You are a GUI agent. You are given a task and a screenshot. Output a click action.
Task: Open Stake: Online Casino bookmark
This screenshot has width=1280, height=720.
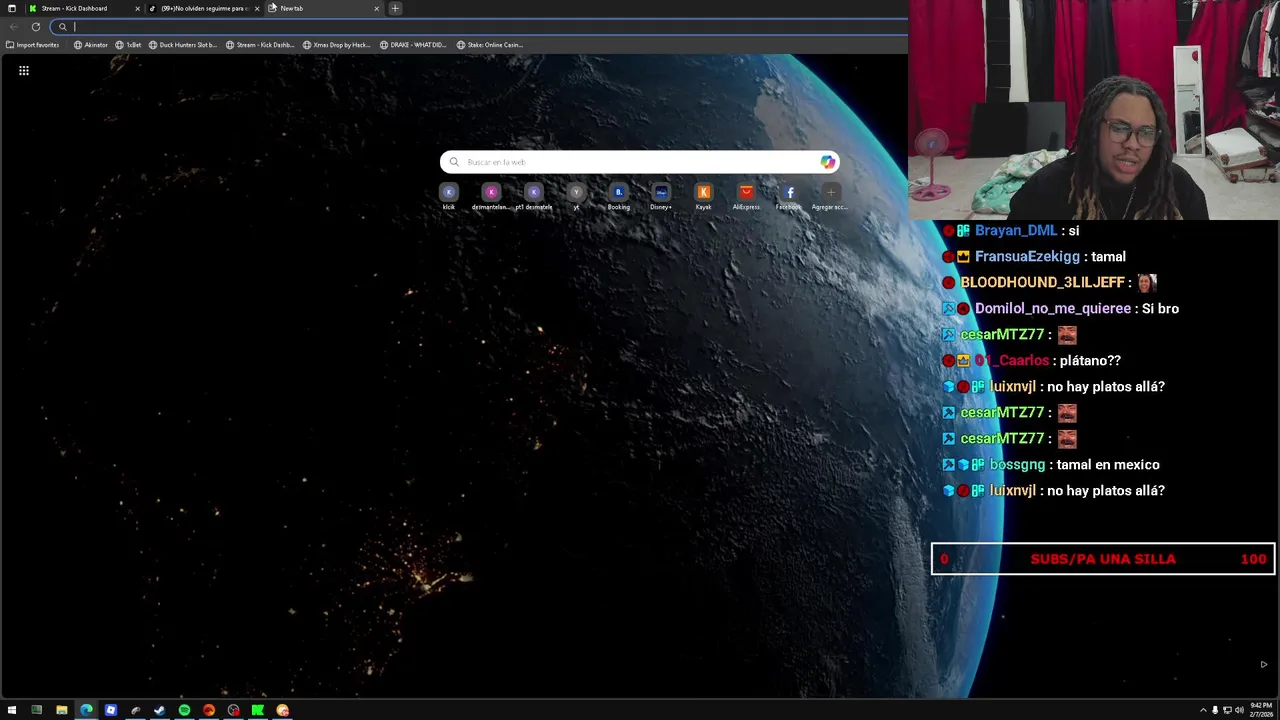tap(490, 45)
